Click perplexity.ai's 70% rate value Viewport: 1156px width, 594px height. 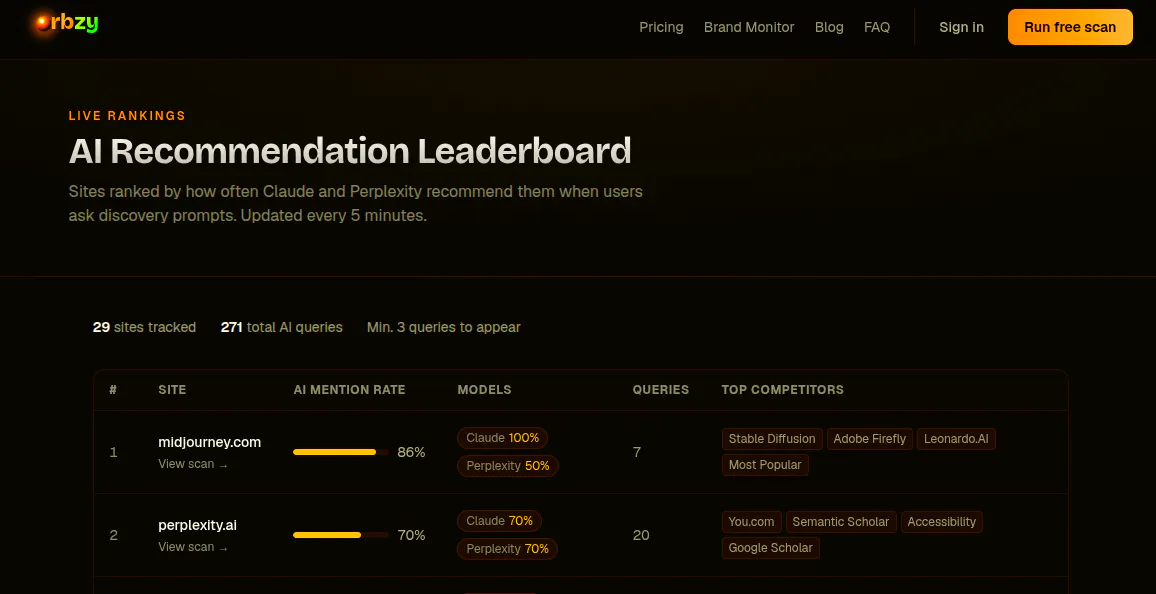411,535
